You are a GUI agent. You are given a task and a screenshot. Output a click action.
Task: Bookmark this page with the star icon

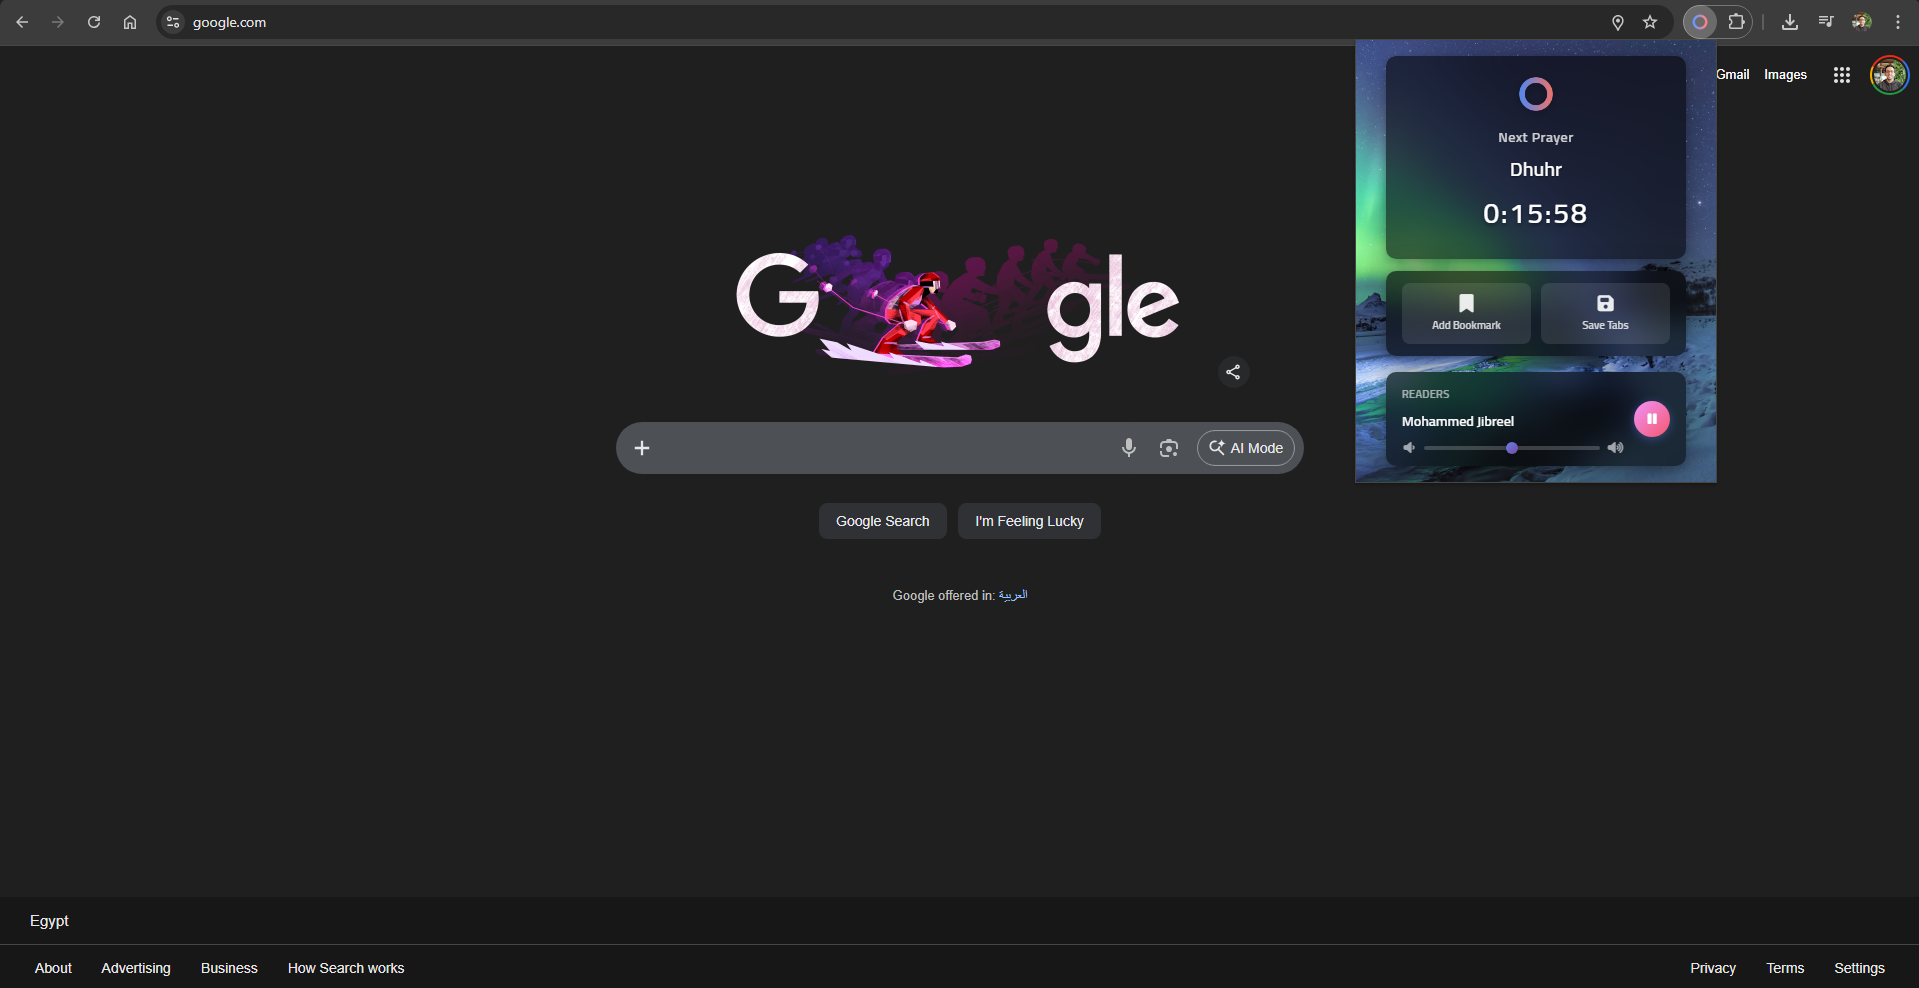point(1651,22)
